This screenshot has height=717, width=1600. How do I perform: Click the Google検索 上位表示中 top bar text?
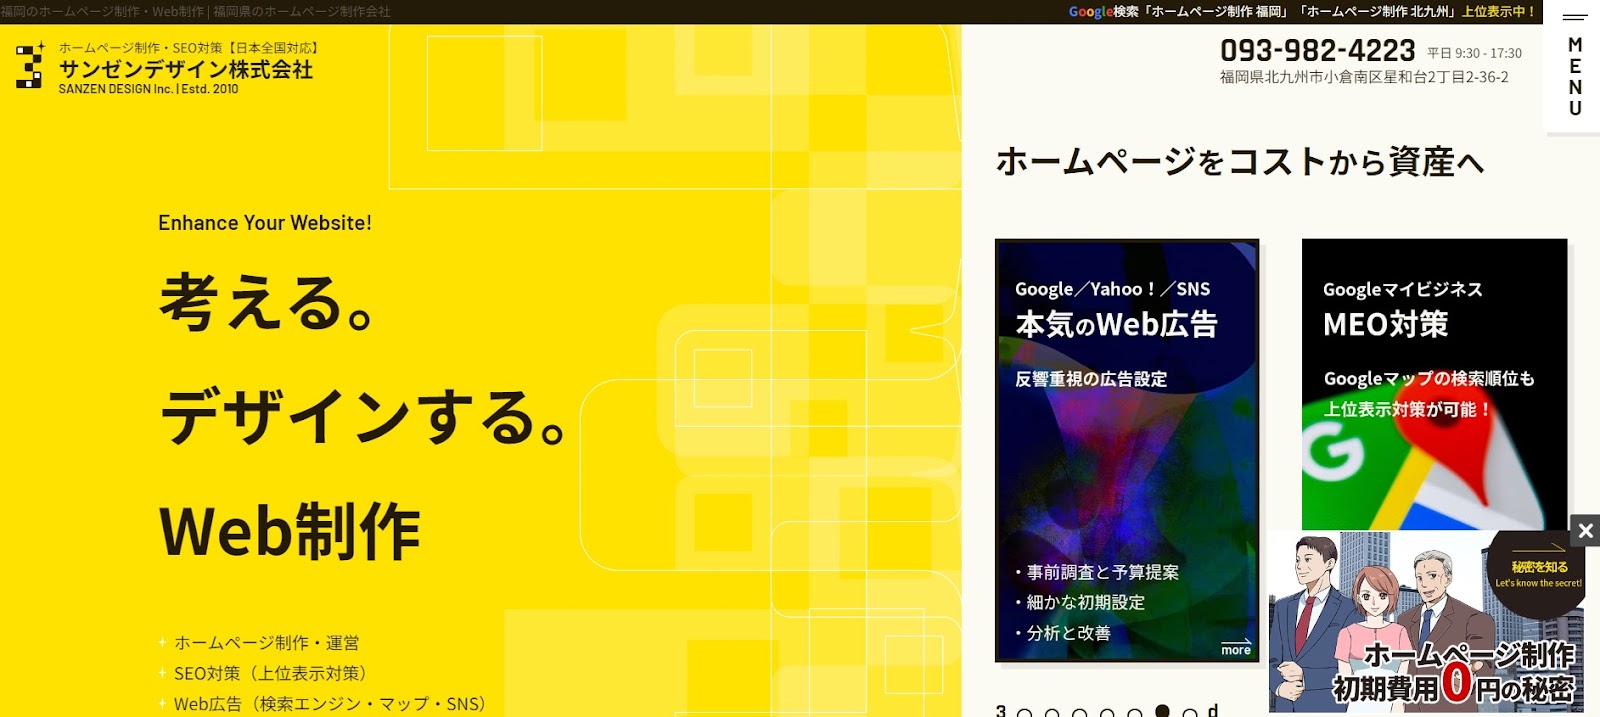click(1302, 12)
